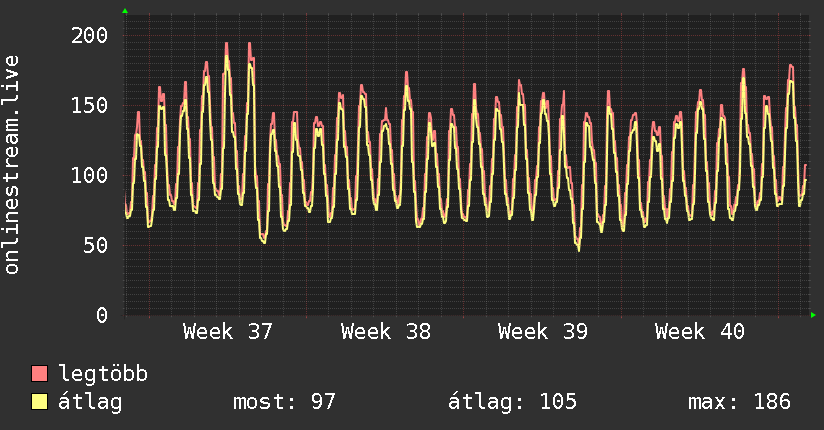Click the onlinestream.live vertical axis title
Viewport: 824px width, 430px height.
[11, 165]
